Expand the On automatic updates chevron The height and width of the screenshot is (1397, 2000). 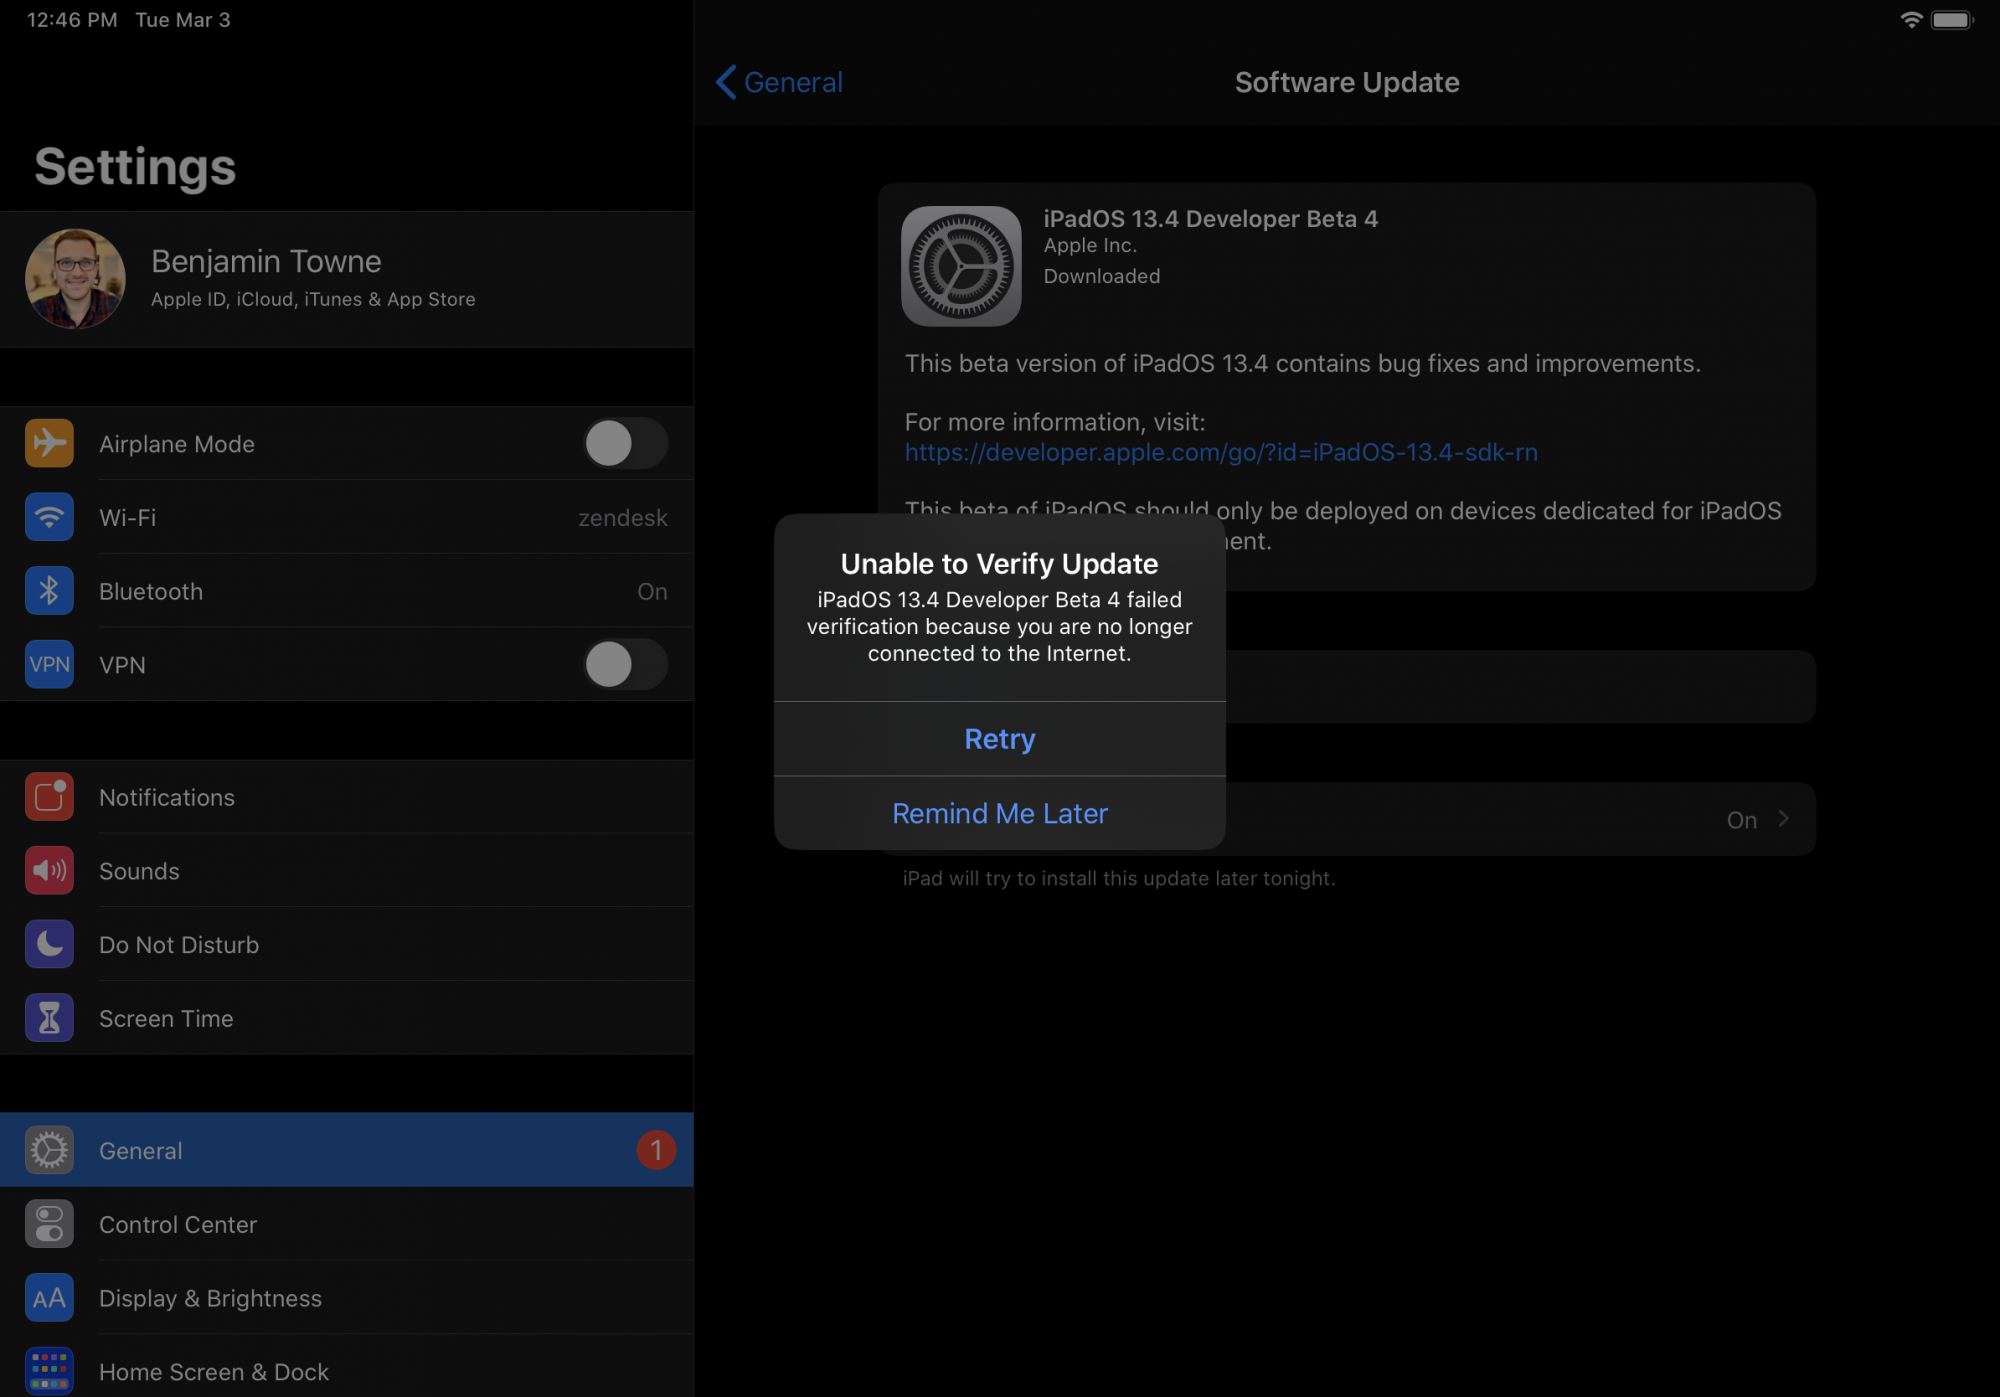click(x=1783, y=819)
